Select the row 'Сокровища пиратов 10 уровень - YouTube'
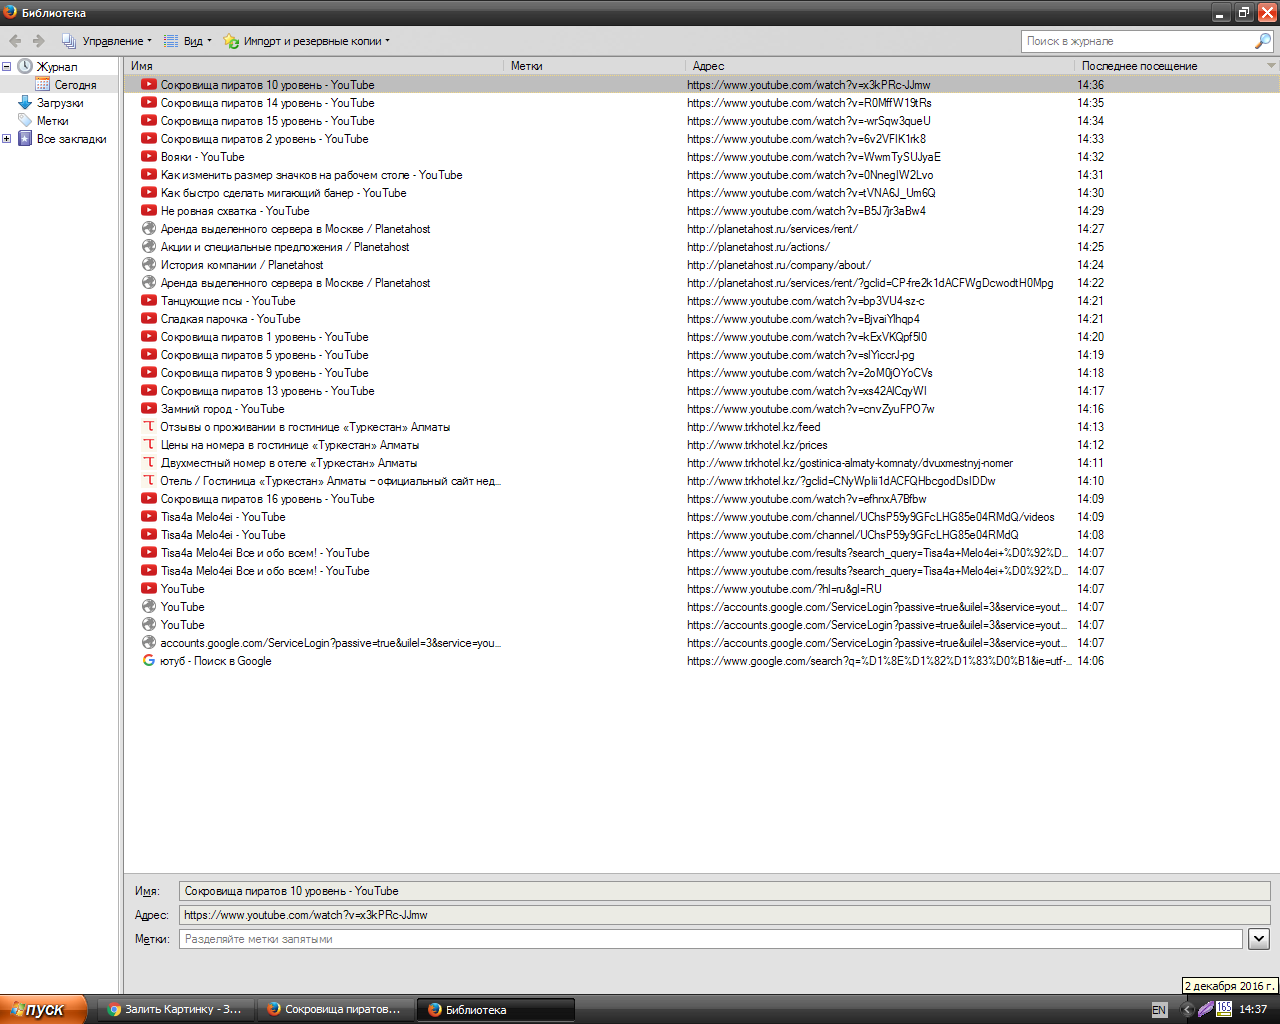This screenshot has width=1280, height=1024. pos(702,85)
